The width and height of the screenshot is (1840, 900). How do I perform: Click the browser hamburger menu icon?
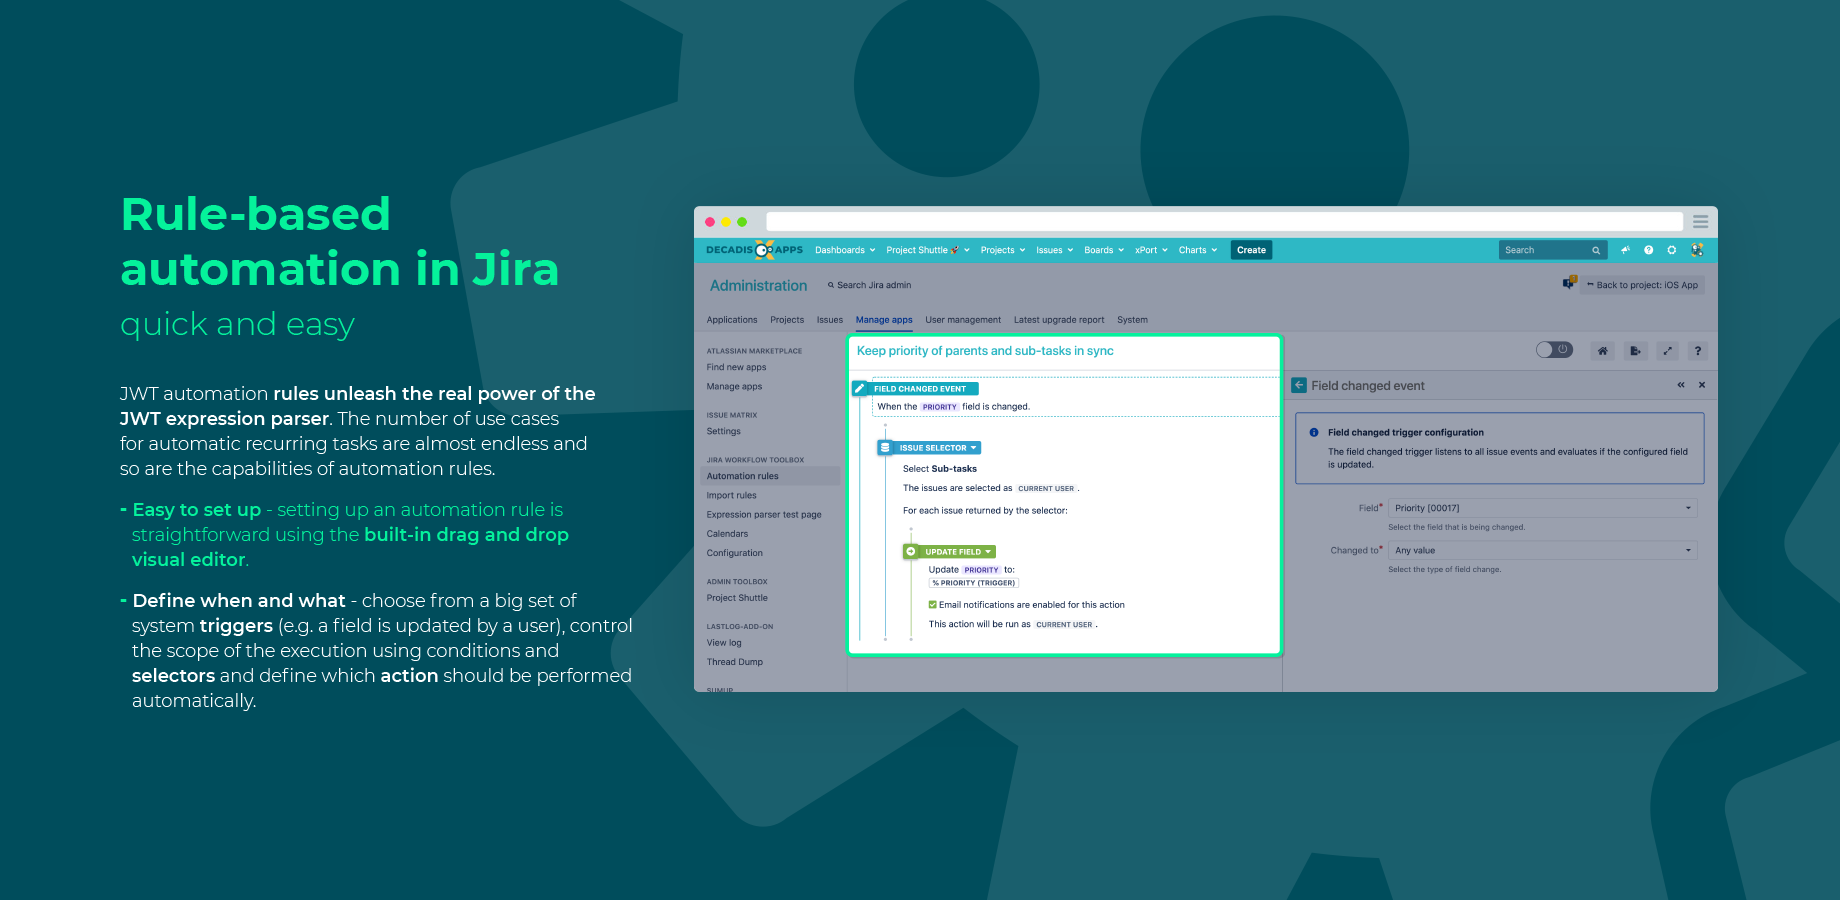click(x=1700, y=222)
